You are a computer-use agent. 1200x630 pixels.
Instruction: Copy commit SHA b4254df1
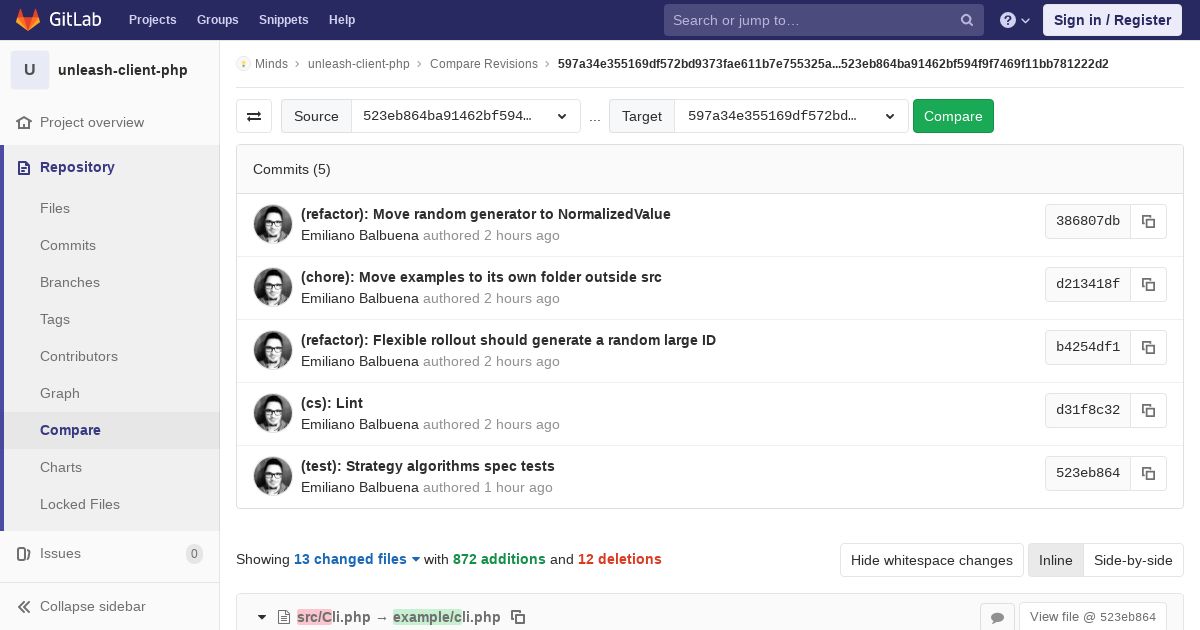[1148, 347]
